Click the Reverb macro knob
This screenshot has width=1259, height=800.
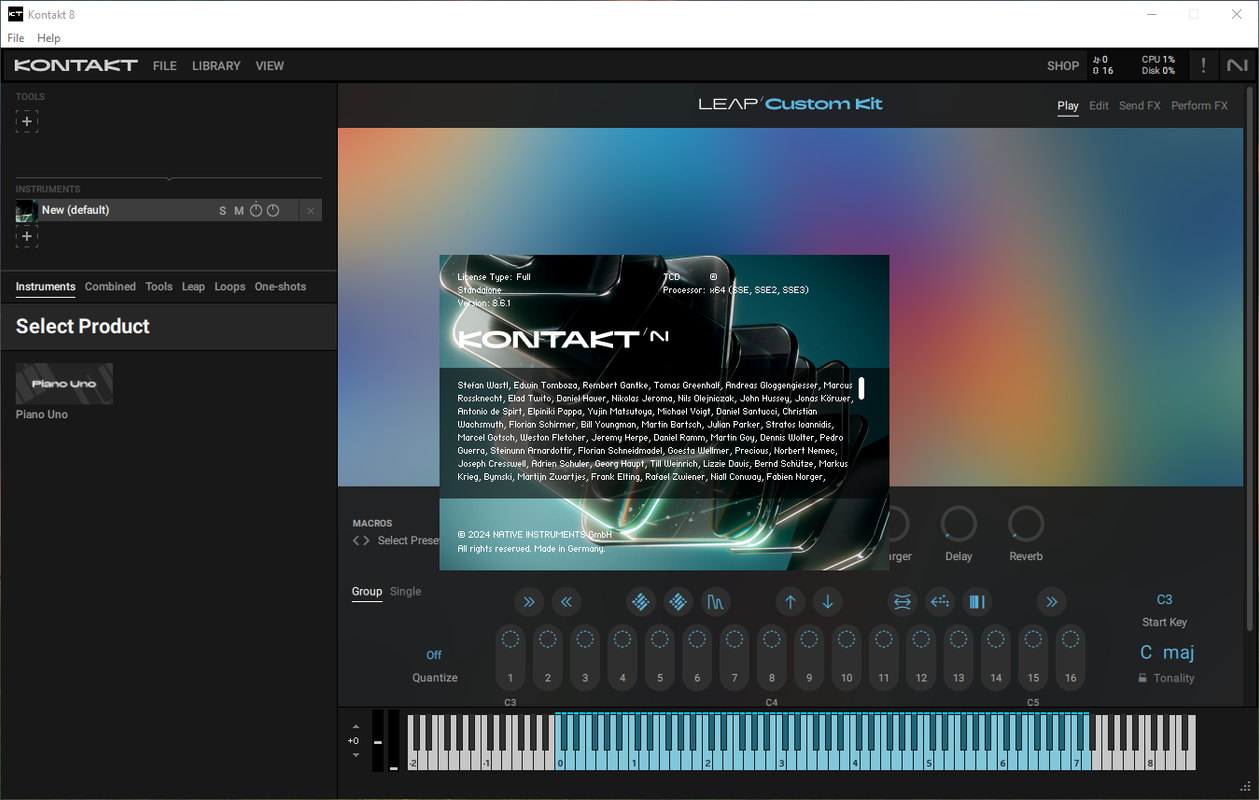click(1026, 524)
